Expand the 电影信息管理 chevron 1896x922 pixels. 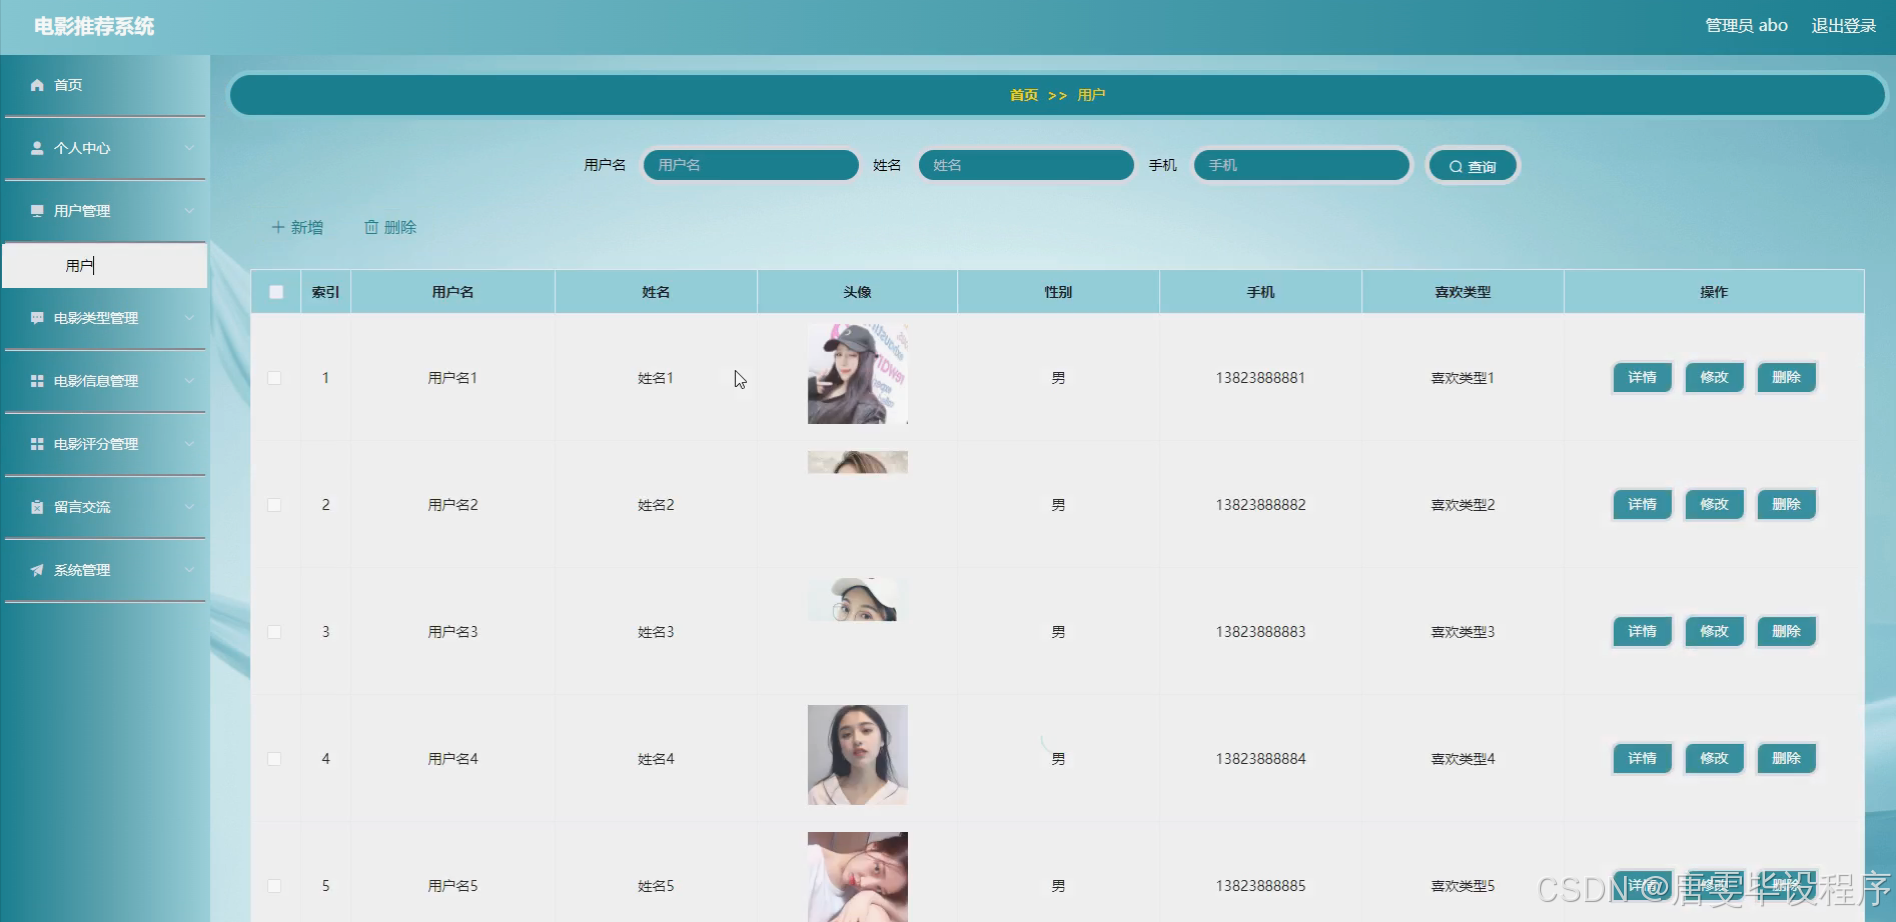coord(189,381)
